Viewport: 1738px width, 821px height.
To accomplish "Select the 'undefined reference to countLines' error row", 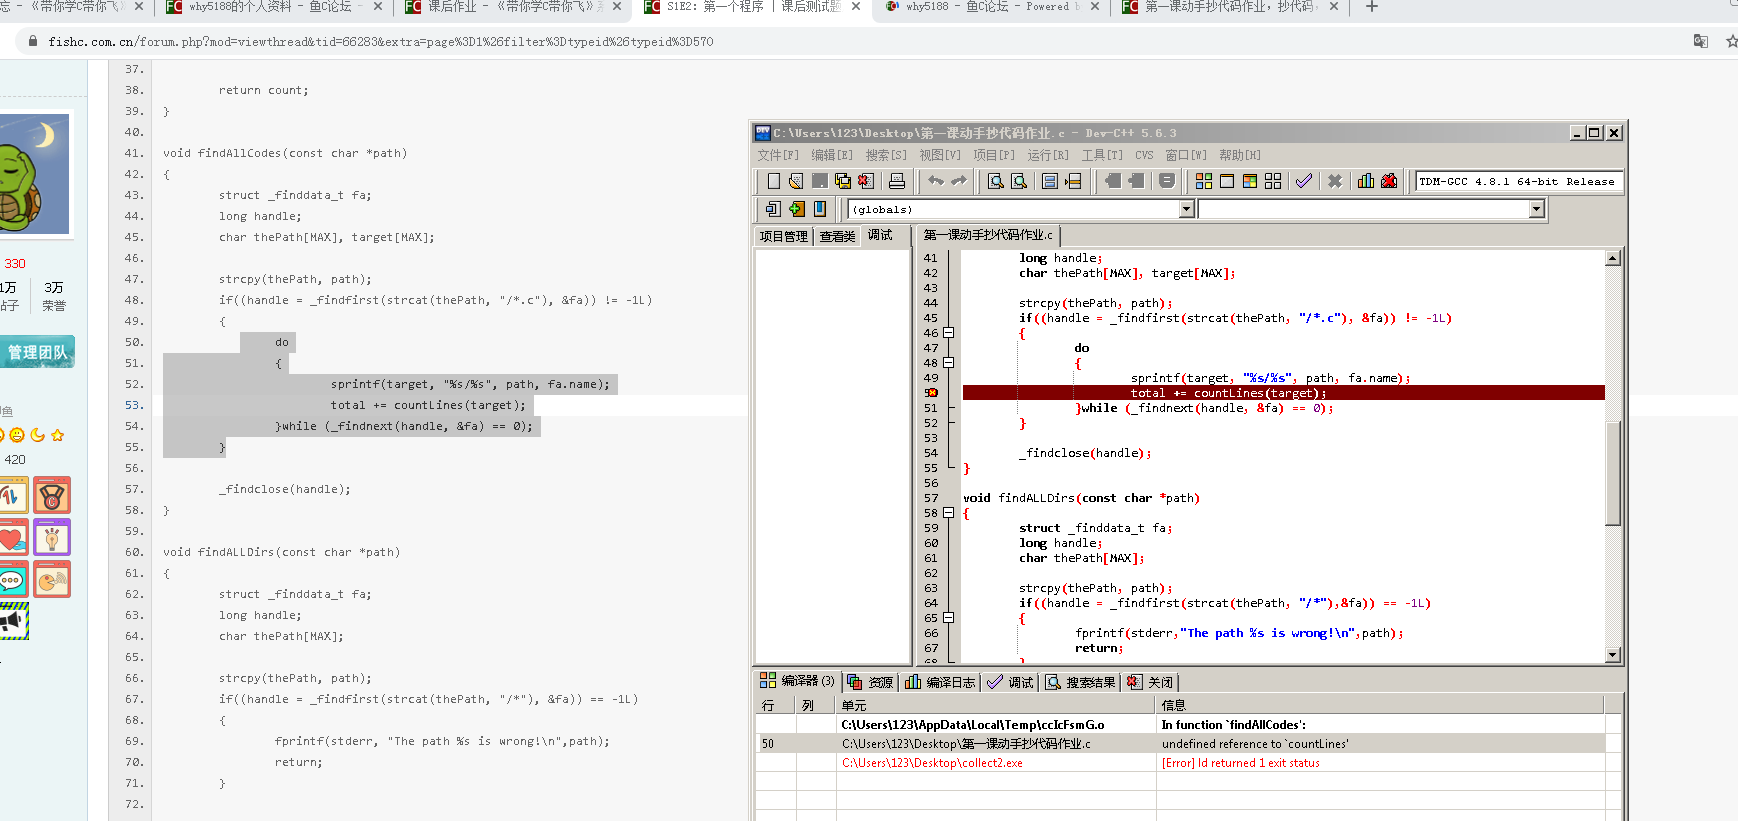I will coord(1181,744).
